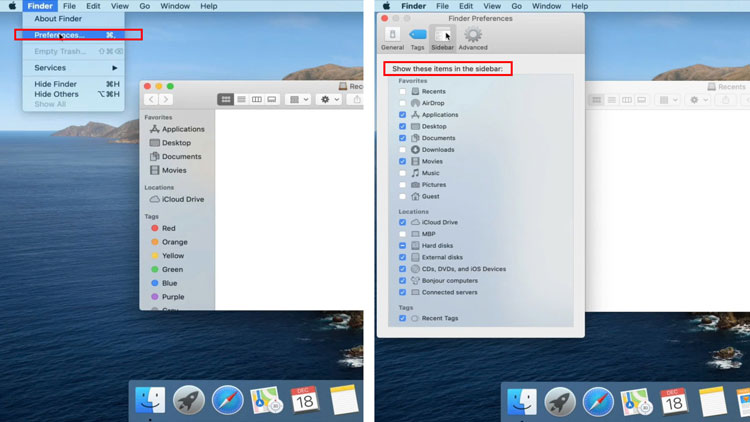The height and width of the screenshot is (422, 750).
Task: Select the Red tag color dot in the sidebar
Action: (x=154, y=228)
